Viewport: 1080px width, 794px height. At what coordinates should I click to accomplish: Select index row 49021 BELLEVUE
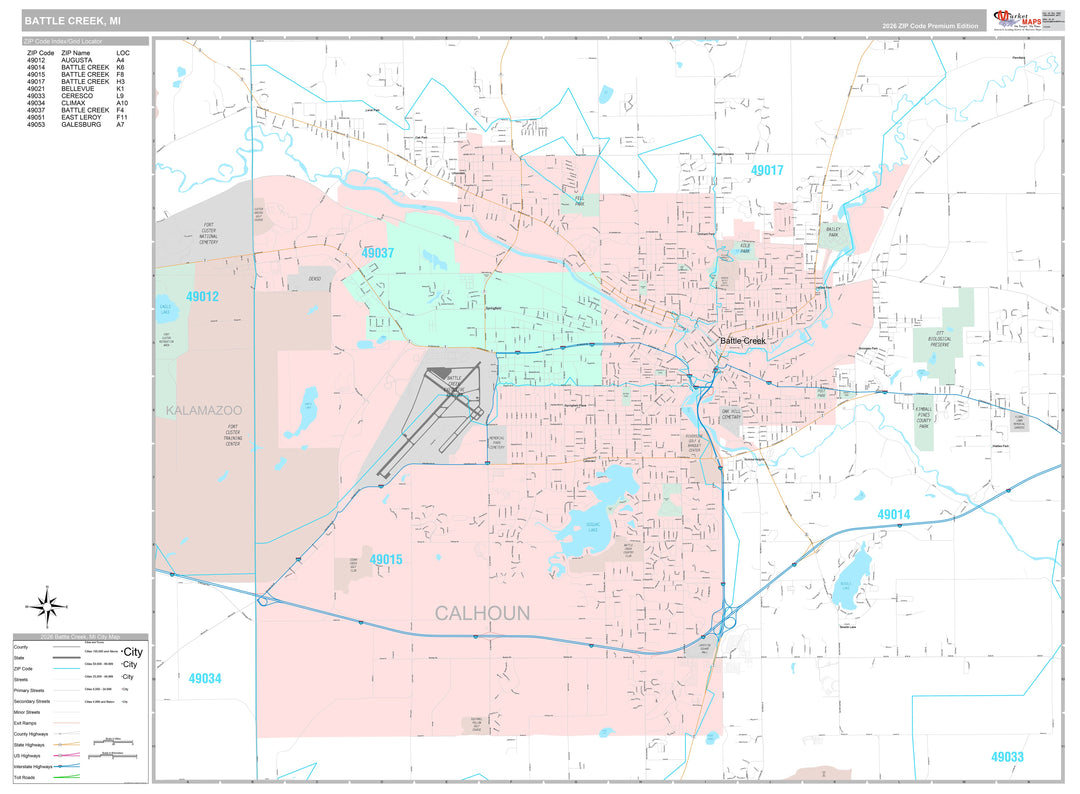click(77, 89)
